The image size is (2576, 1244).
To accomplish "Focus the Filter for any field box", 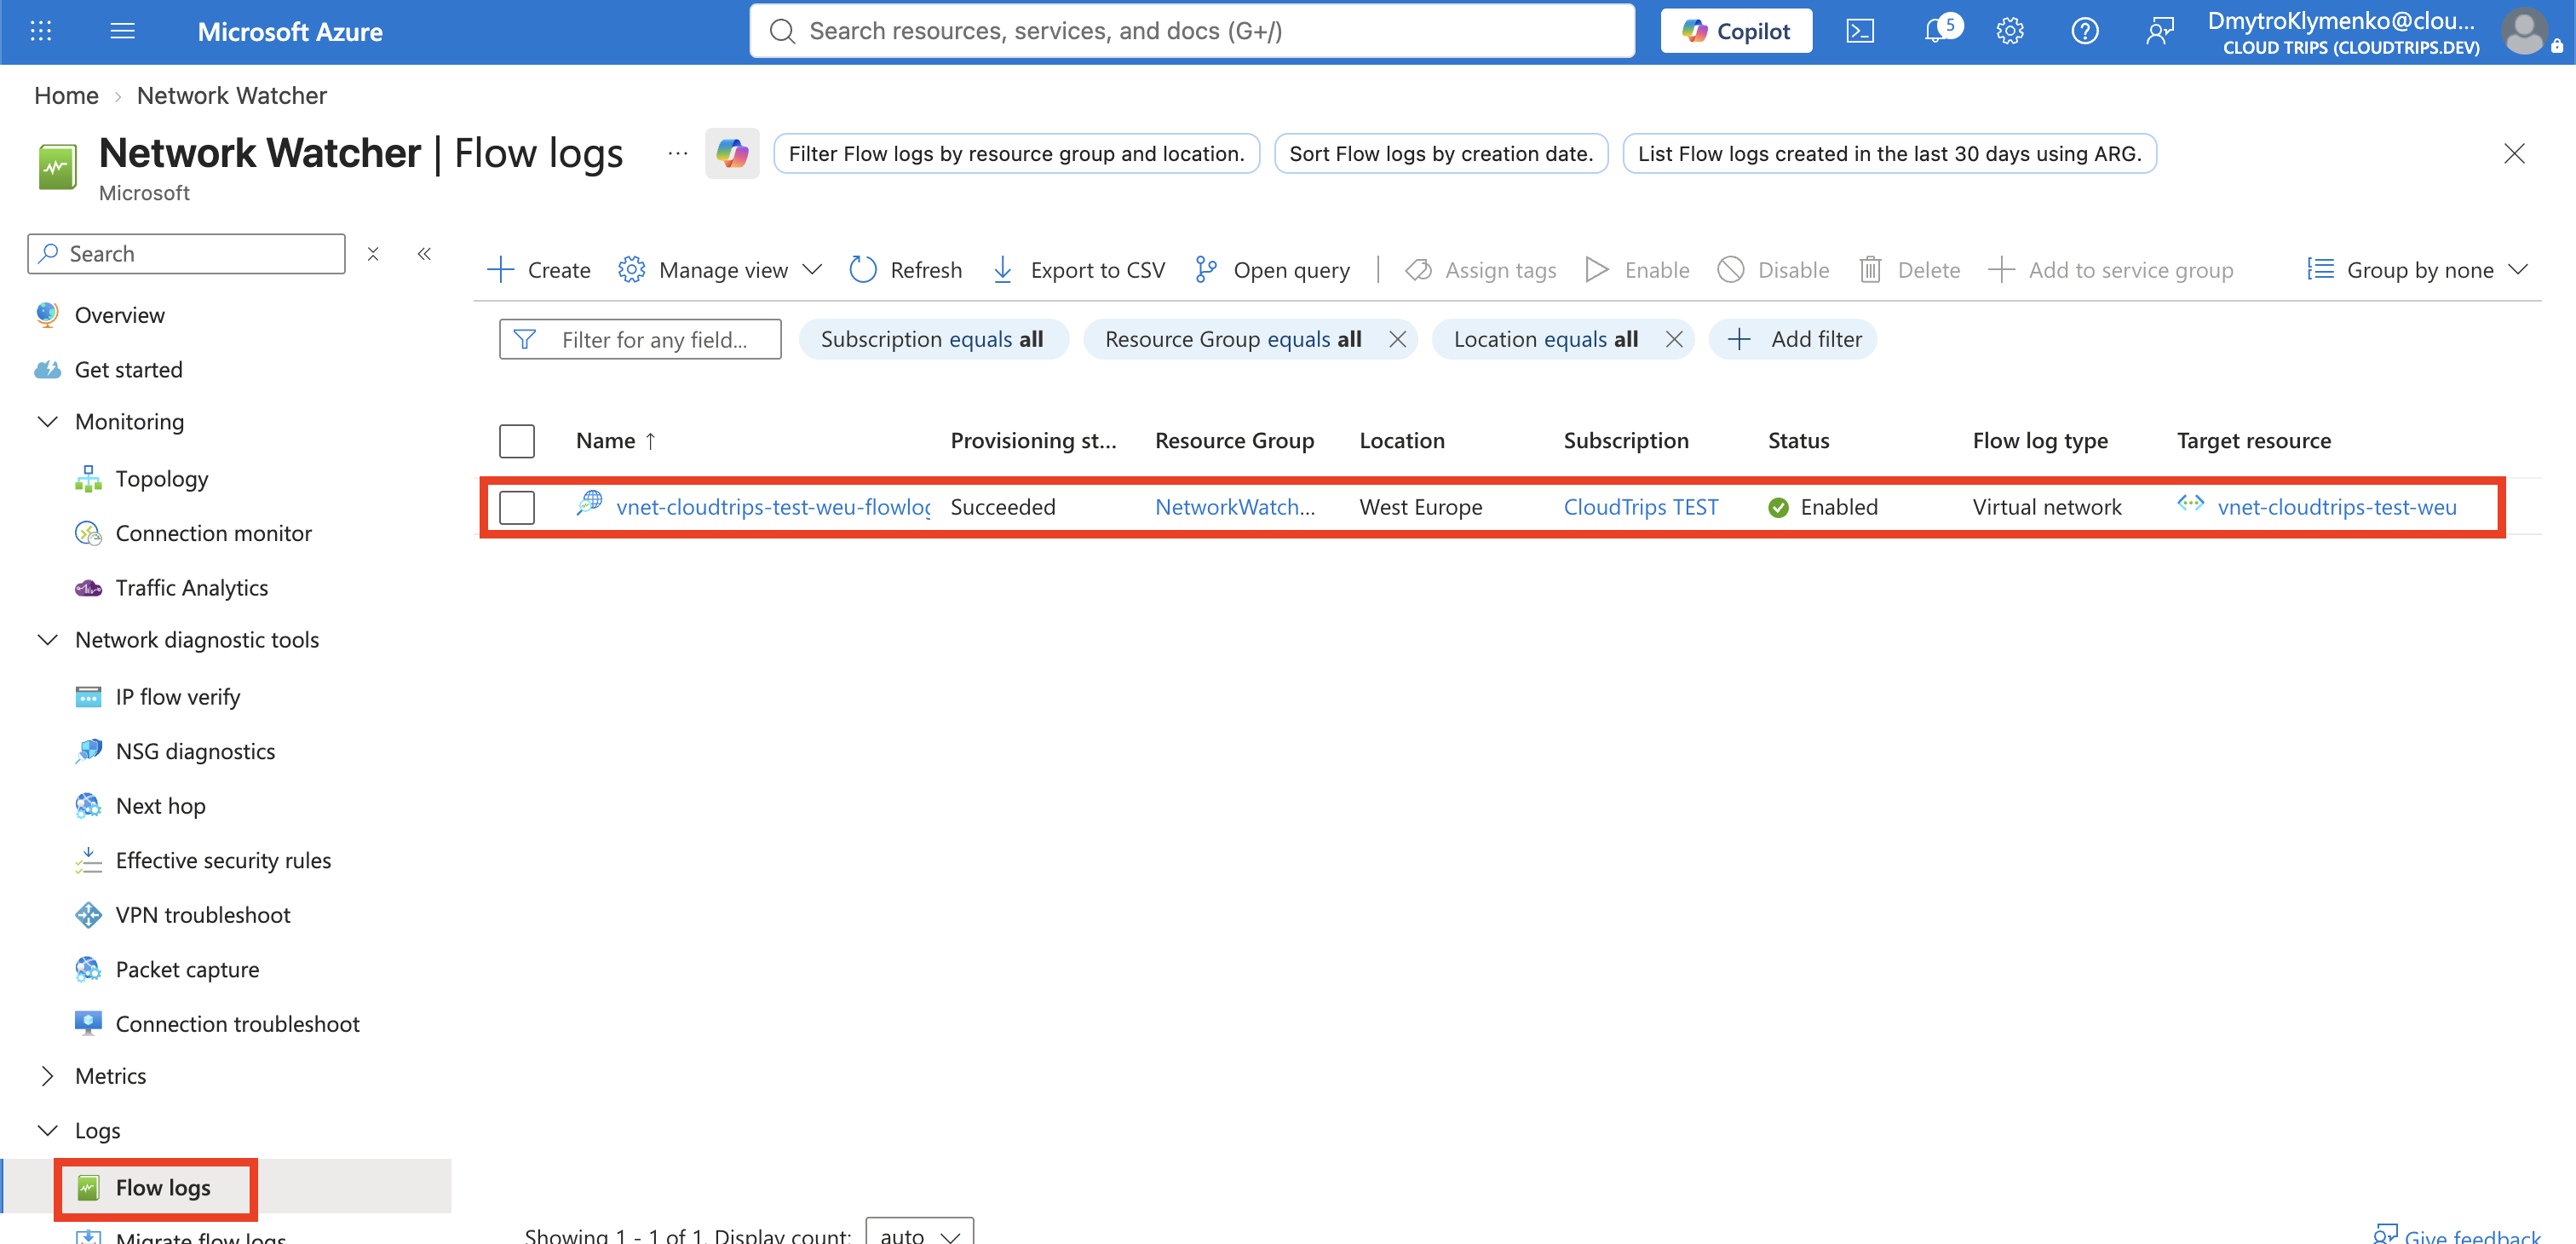I will tap(640, 340).
